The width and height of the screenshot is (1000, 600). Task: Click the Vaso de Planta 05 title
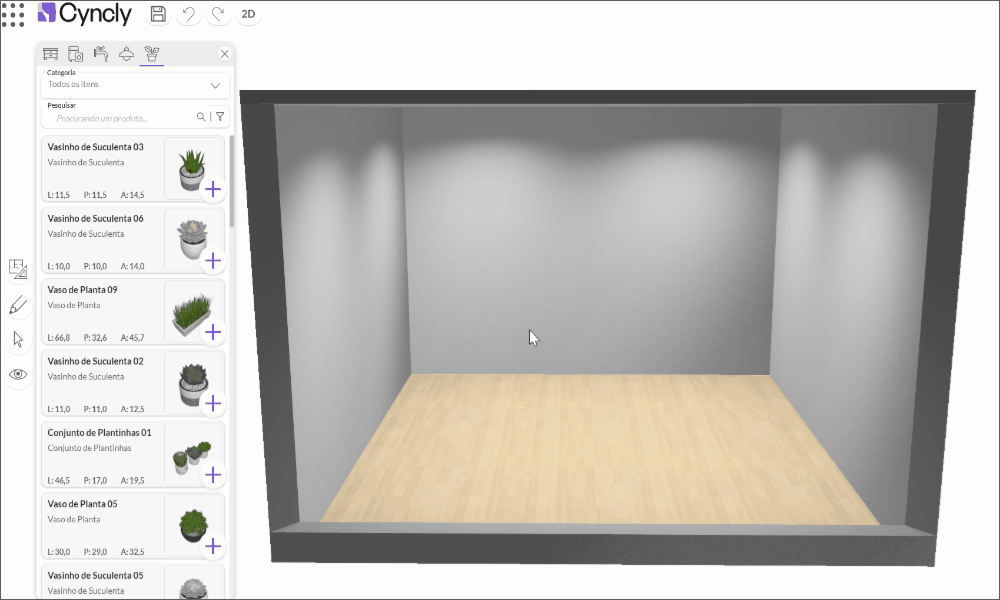tap(82, 504)
